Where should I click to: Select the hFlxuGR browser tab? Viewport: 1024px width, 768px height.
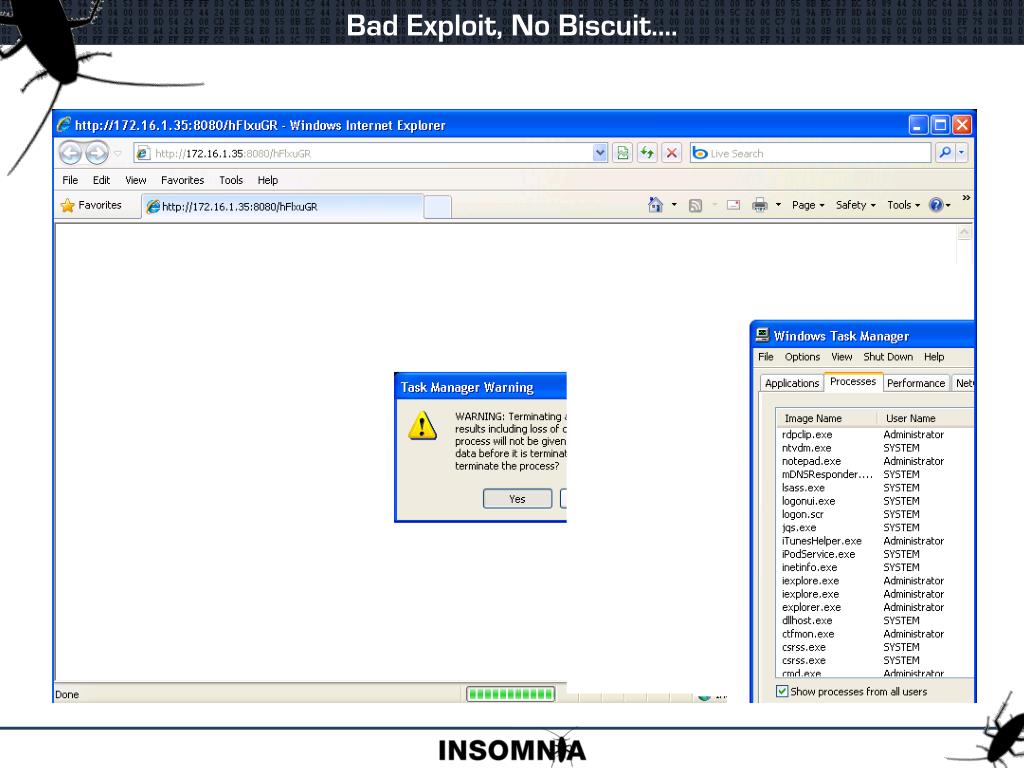click(x=282, y=206)
